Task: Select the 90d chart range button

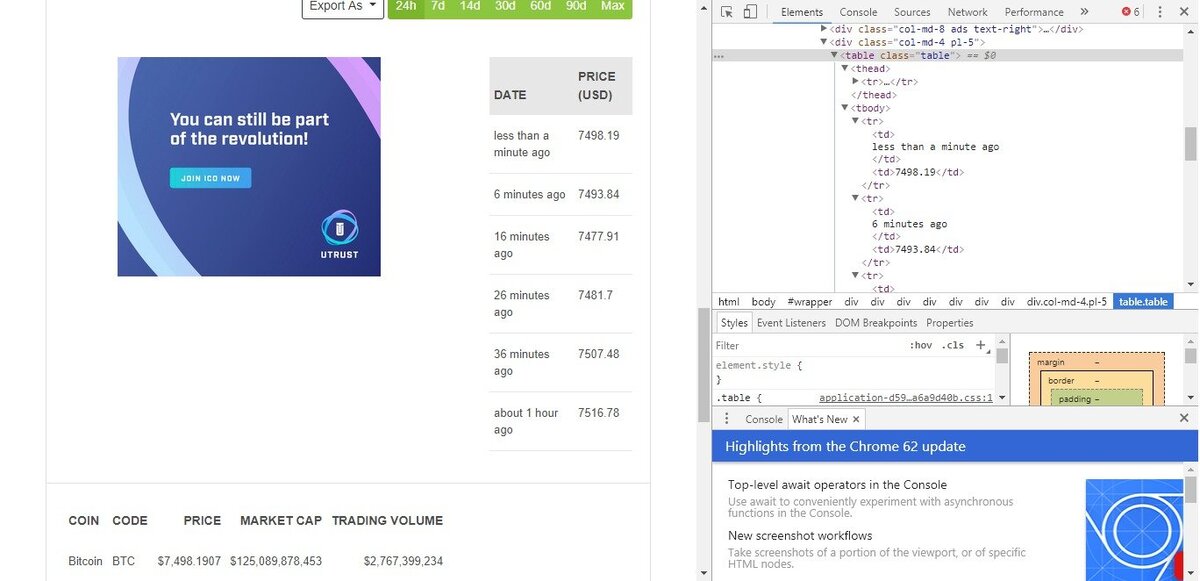Action: click(576, 6)
